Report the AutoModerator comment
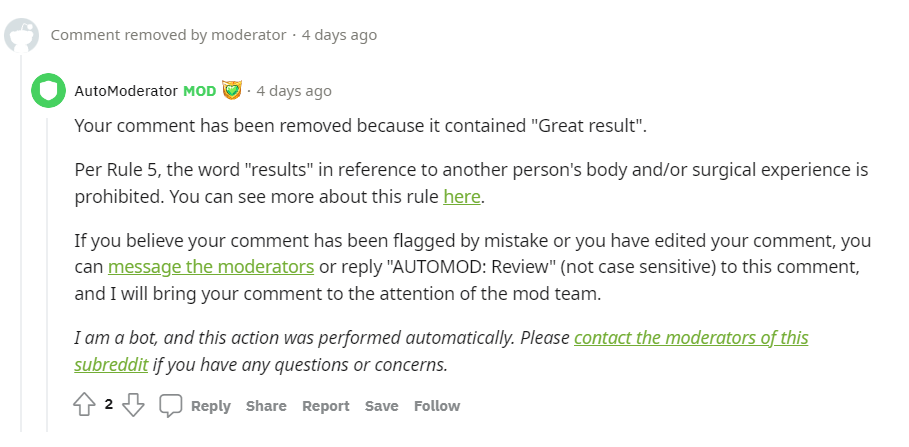 pos(326,406)
